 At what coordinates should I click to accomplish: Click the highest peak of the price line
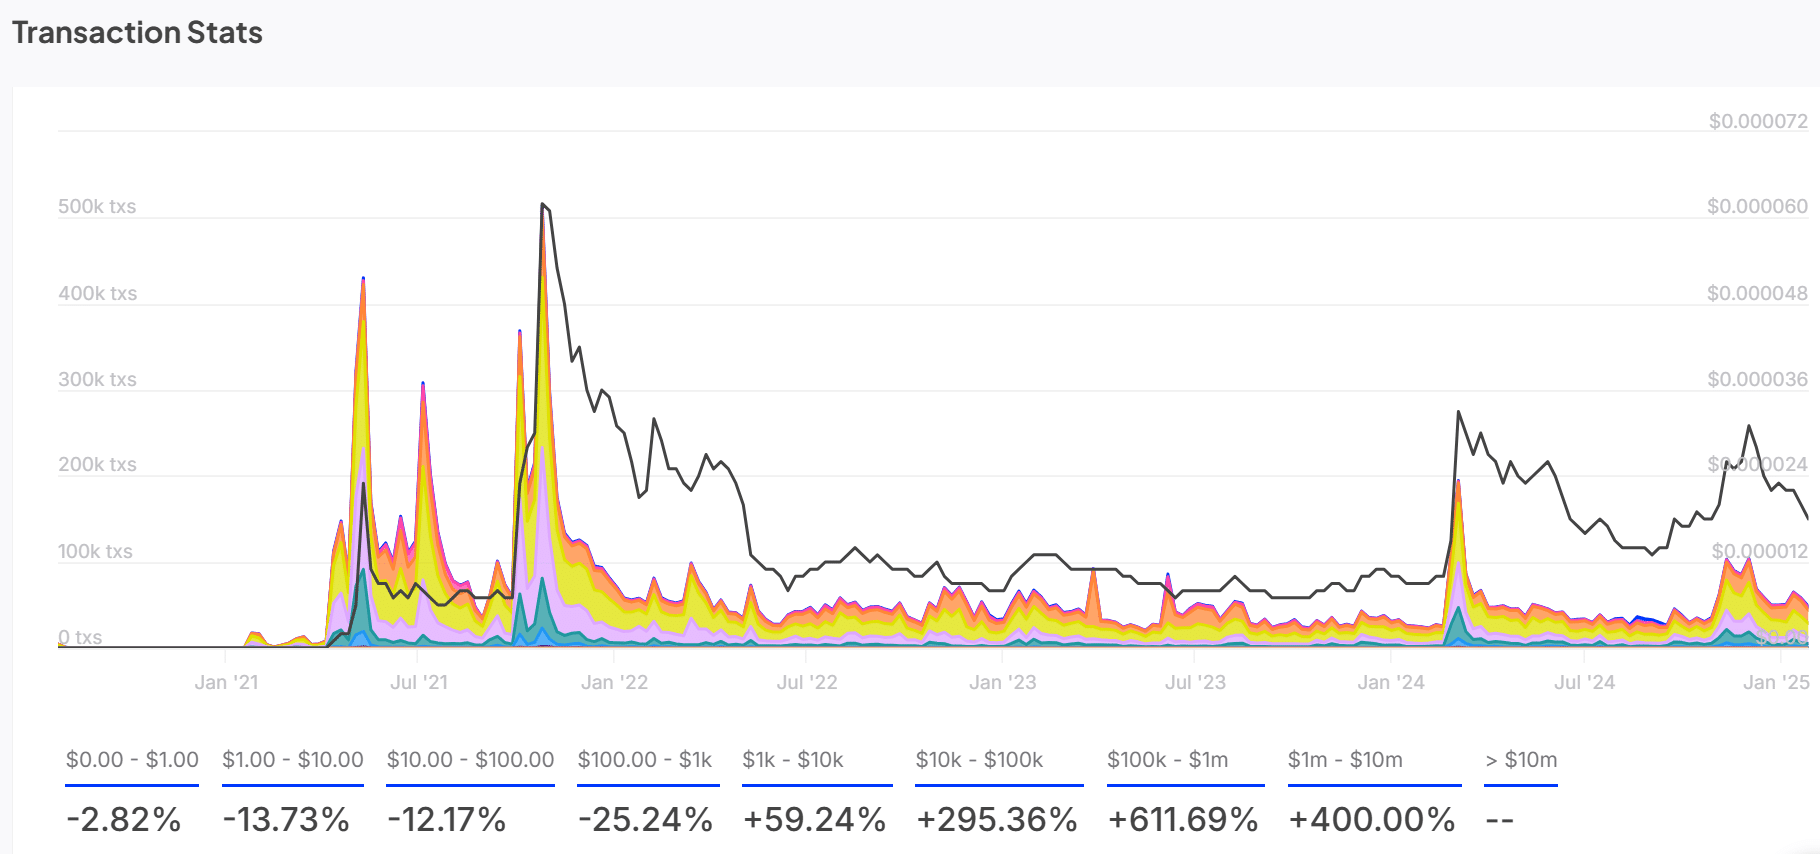point(542,205)
